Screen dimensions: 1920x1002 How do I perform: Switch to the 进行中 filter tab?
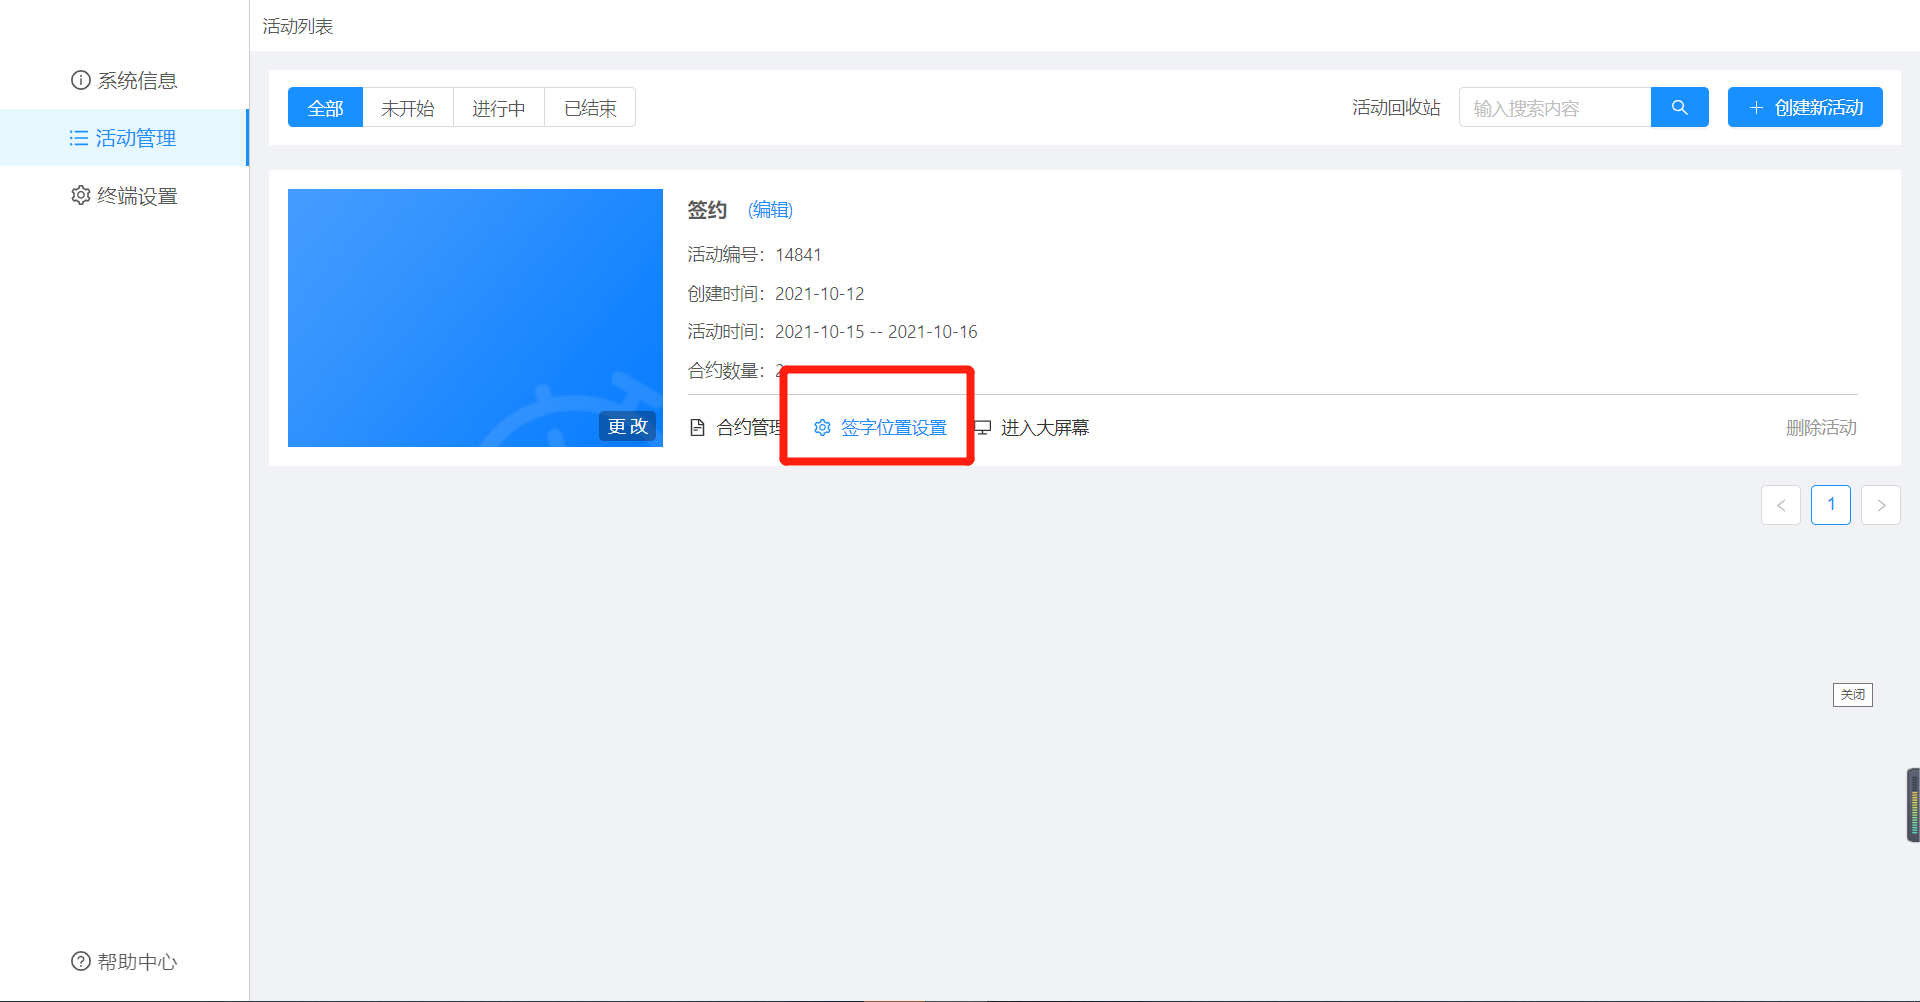click(499, 107)
